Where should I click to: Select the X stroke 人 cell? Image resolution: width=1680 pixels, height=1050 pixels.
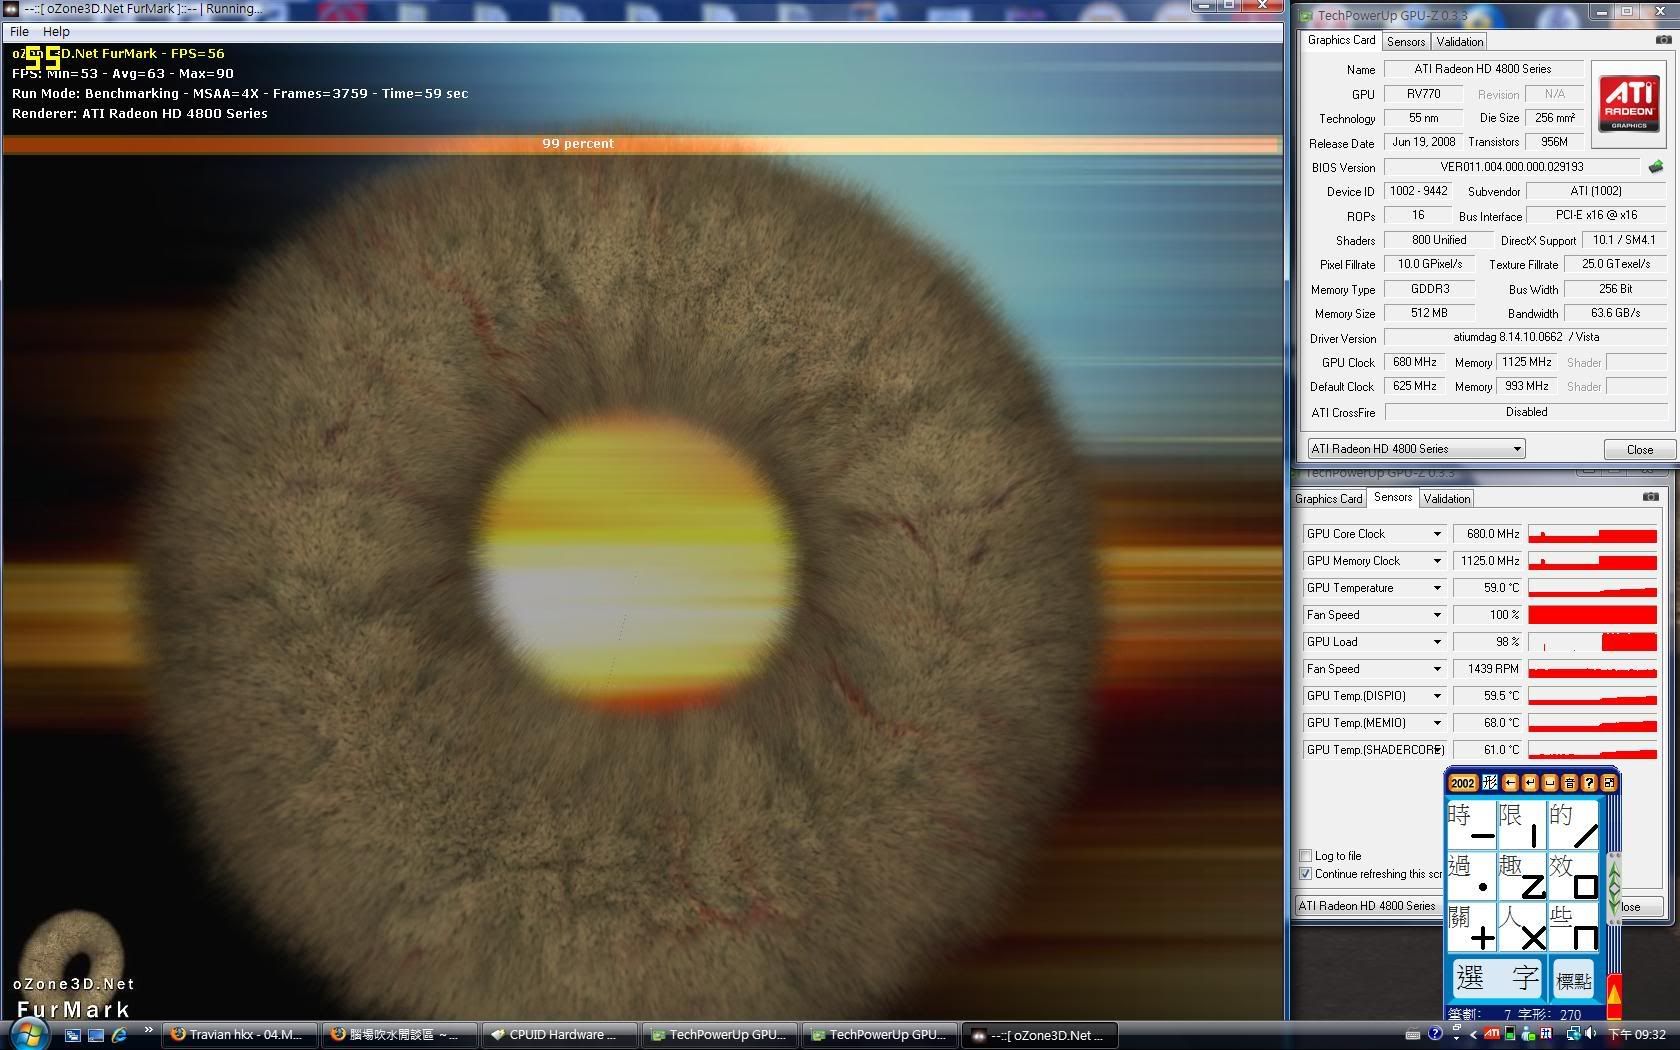coord(1522,927)
